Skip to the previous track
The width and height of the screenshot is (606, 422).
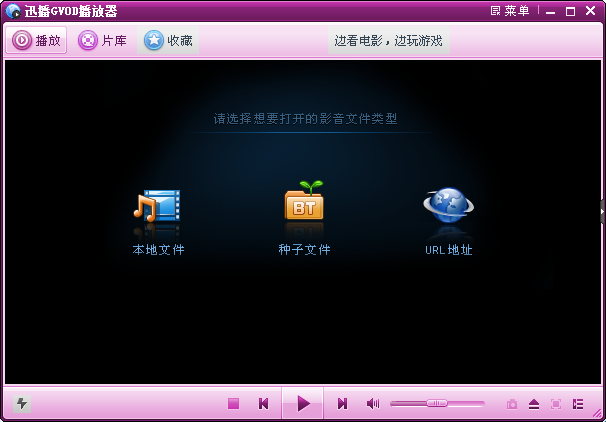pos(264,404)
